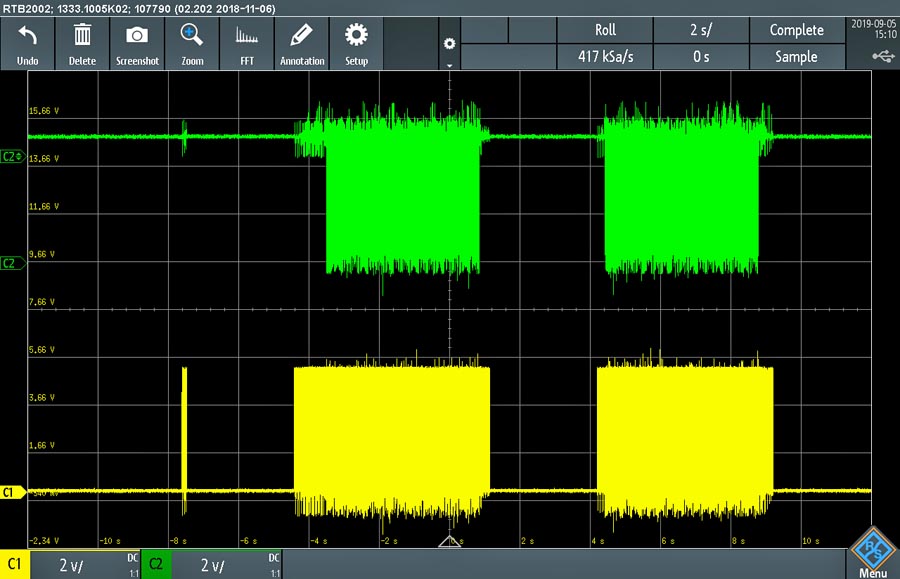
Task: Click the 5.66 V axis label
Action: click(x=42, y=349)
